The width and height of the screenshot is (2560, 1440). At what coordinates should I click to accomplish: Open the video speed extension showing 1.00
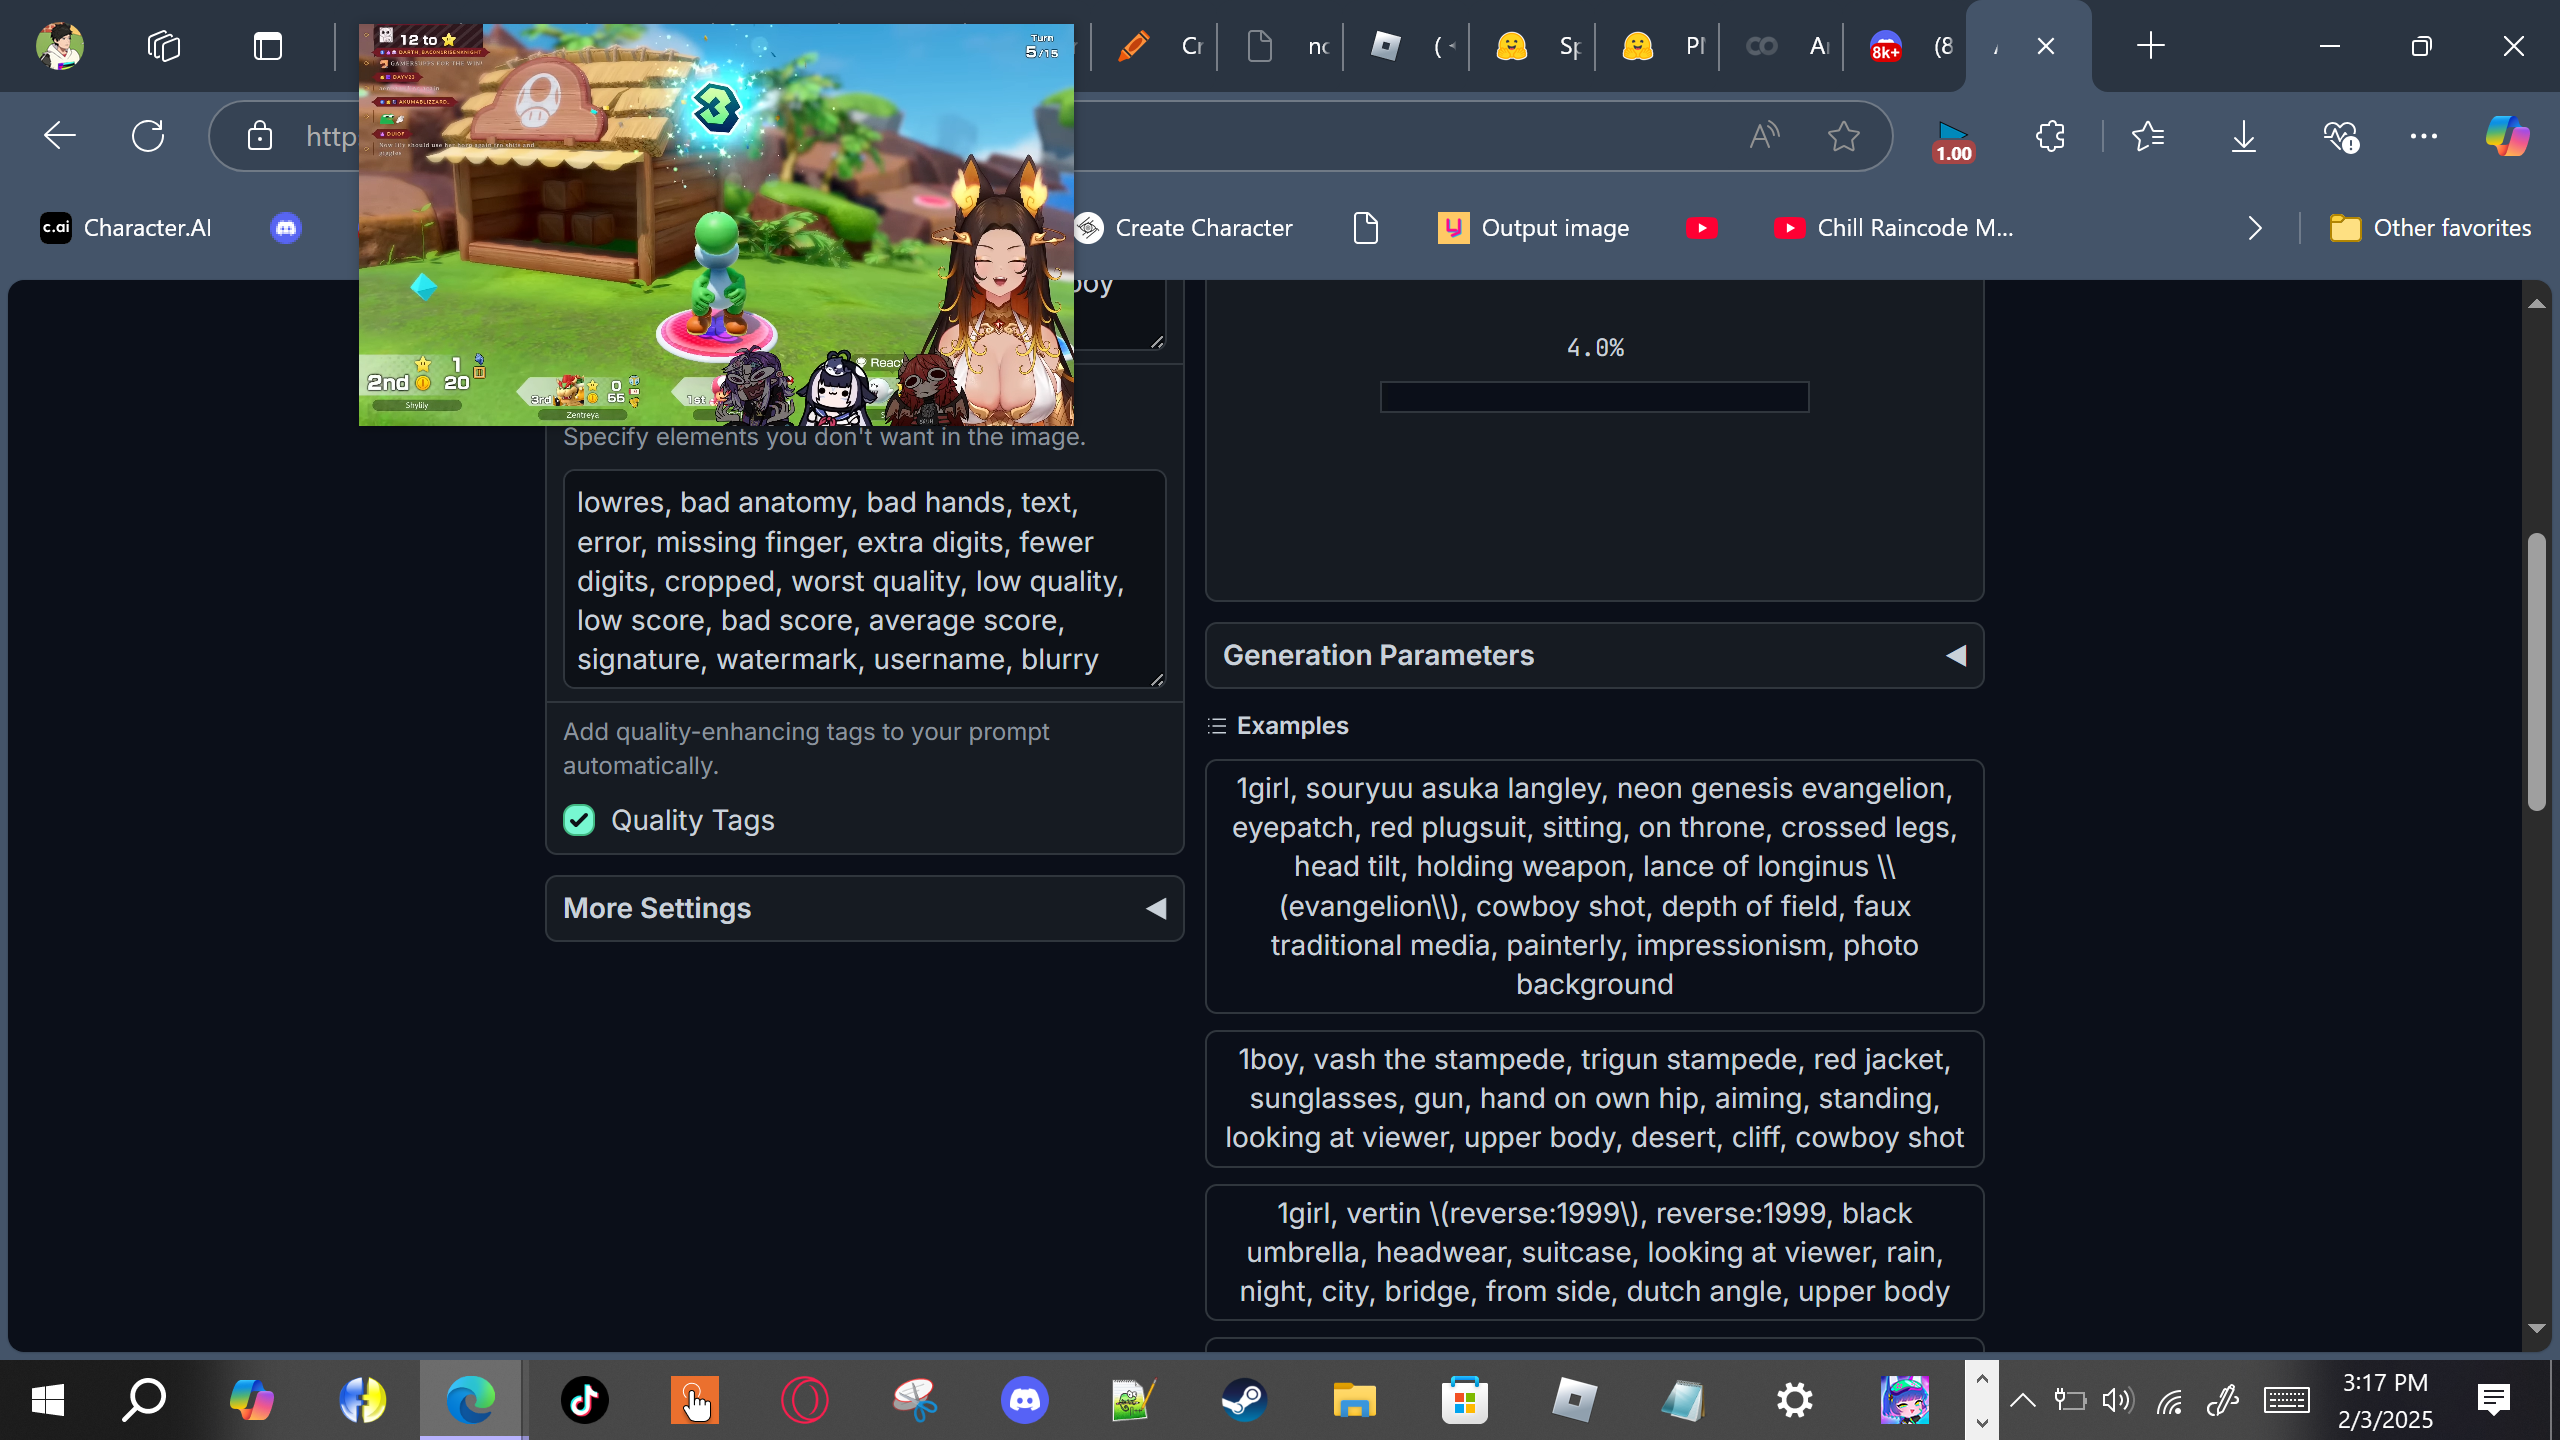1953,140
